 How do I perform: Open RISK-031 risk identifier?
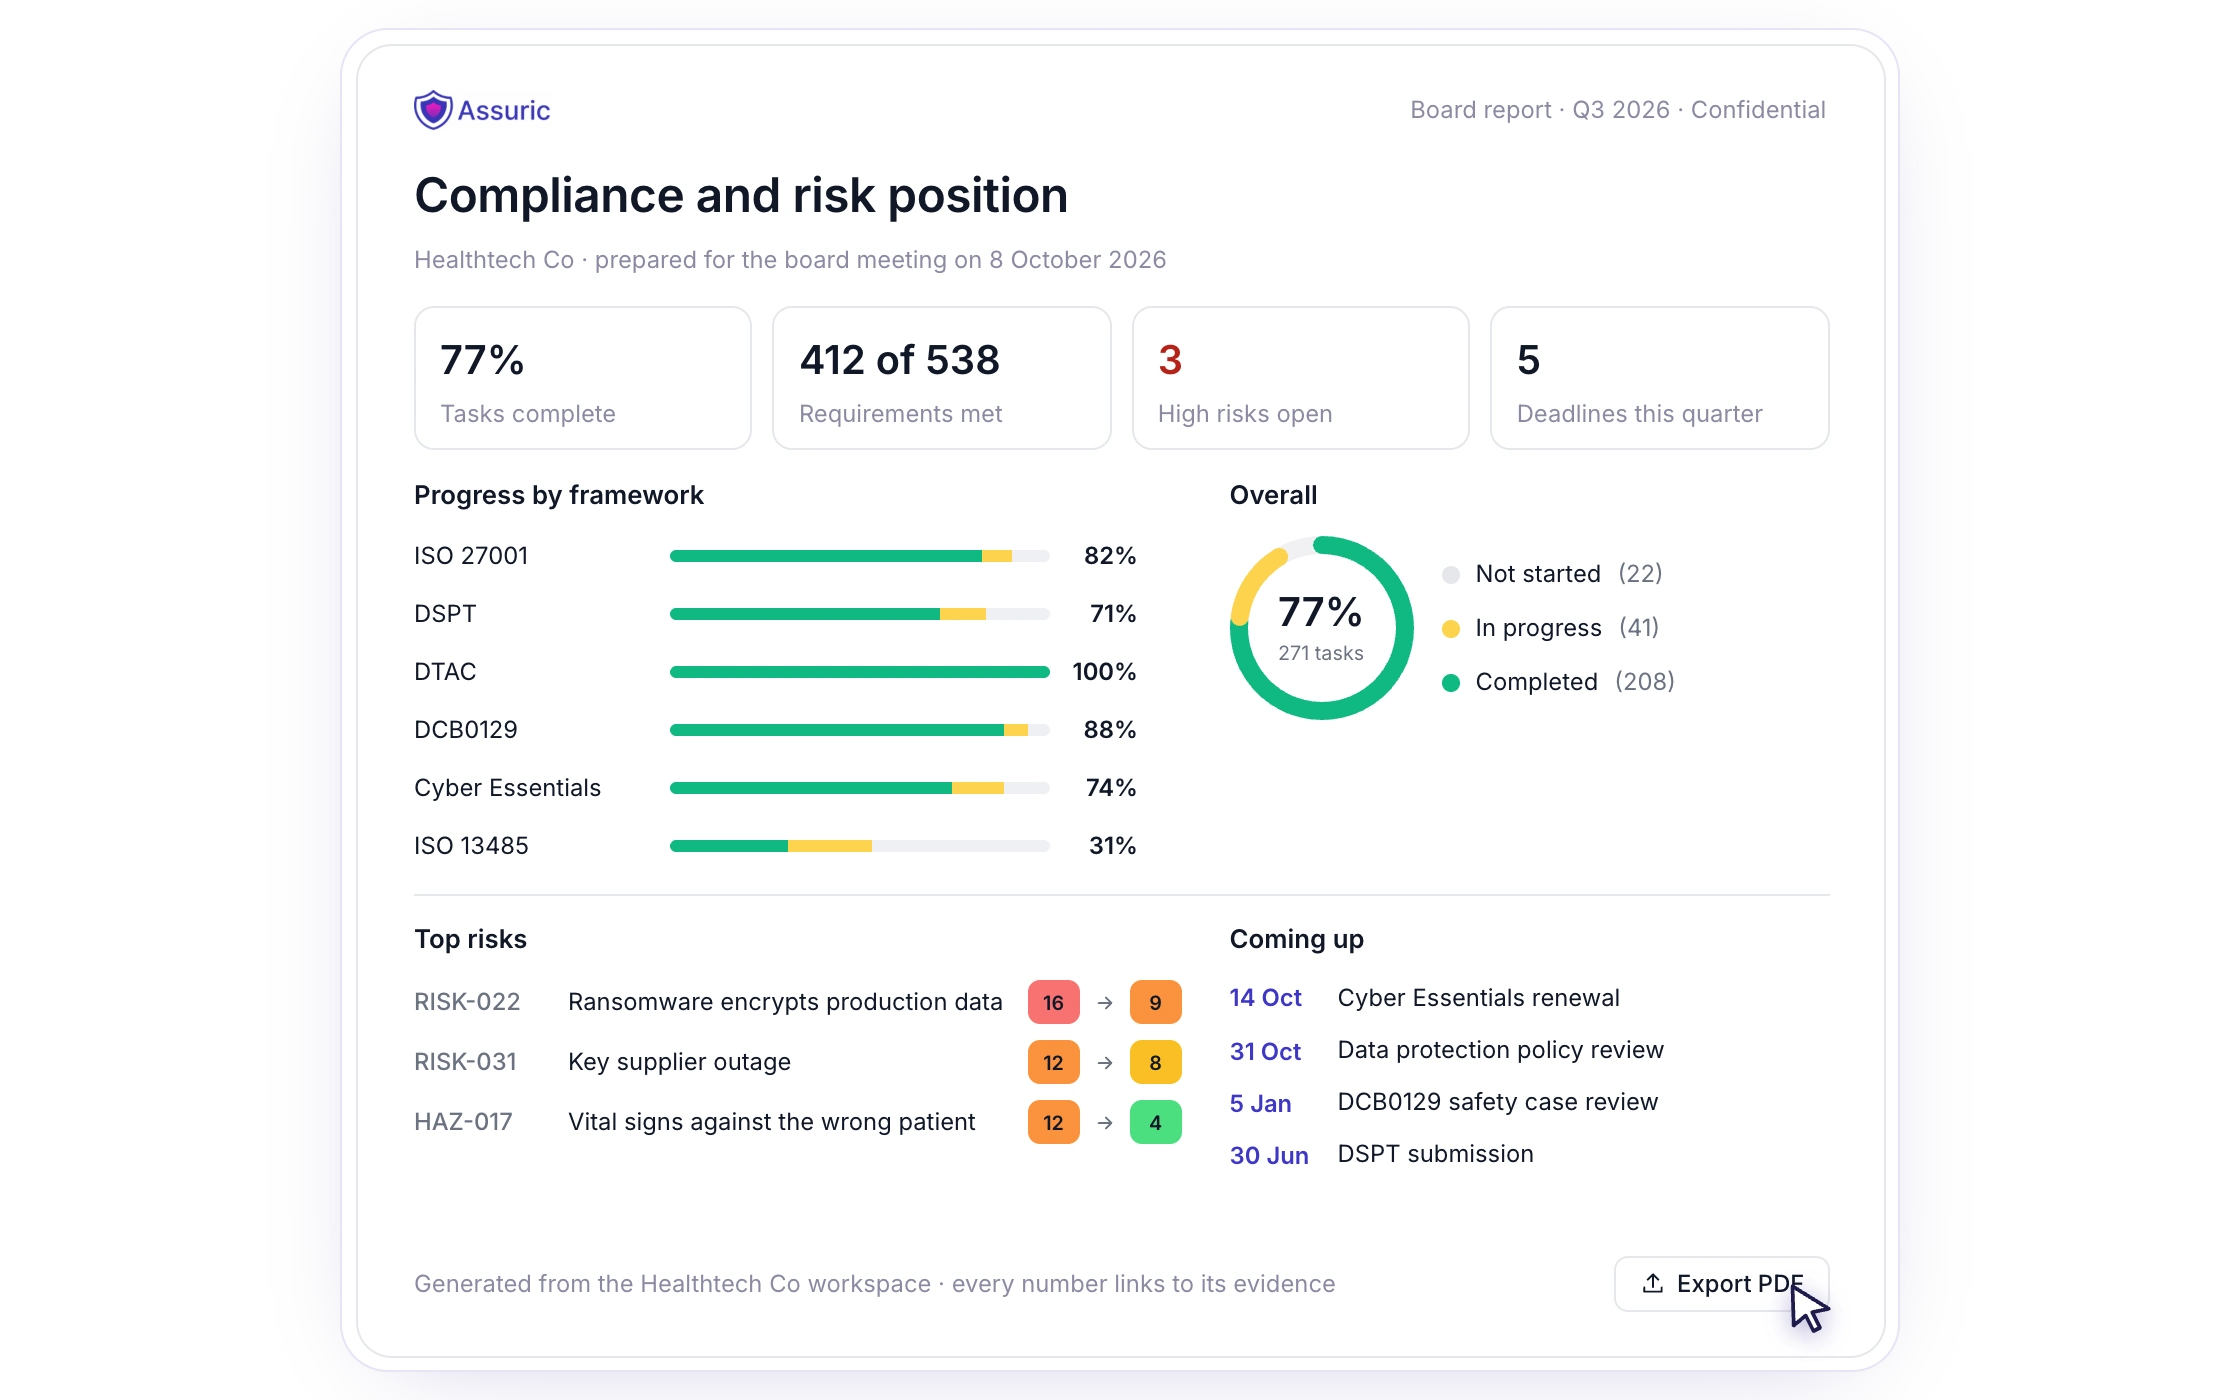point(466,1062)
